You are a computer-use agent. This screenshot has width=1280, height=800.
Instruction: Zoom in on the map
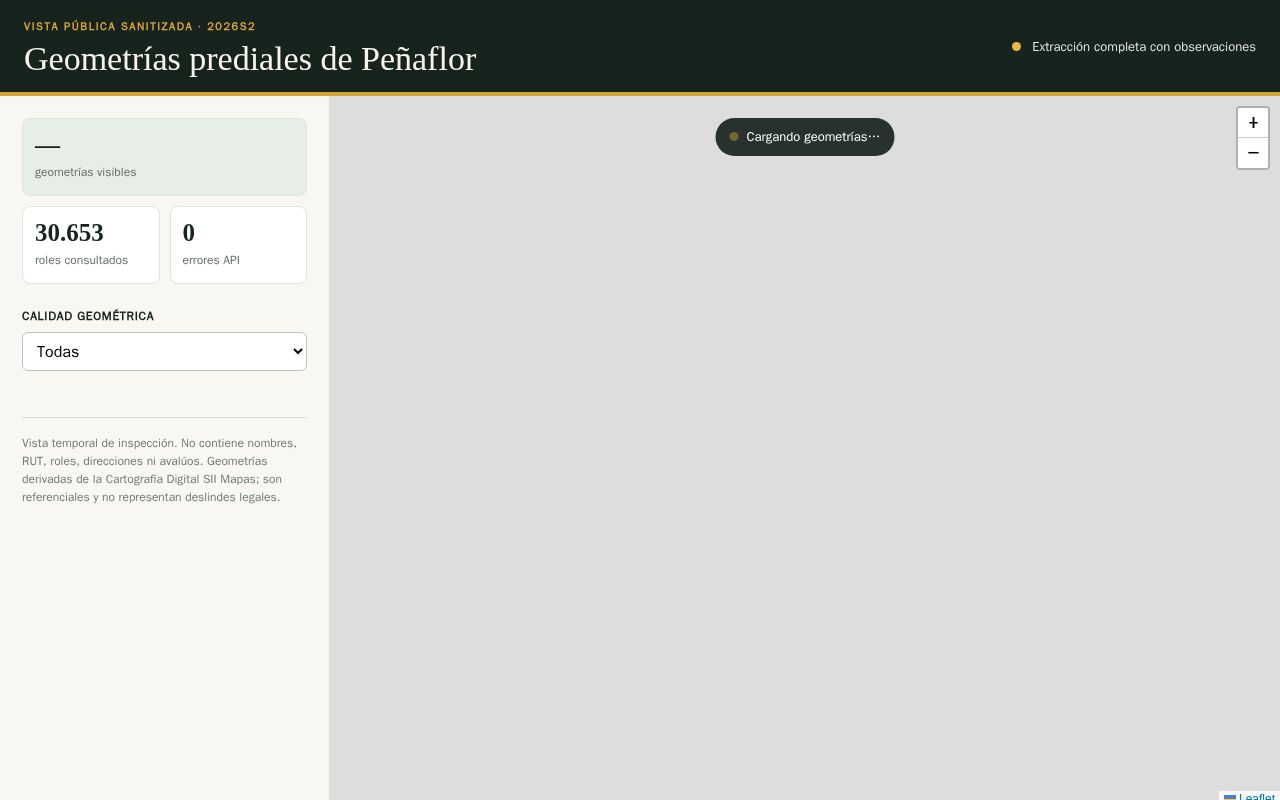pos(1253,123)
